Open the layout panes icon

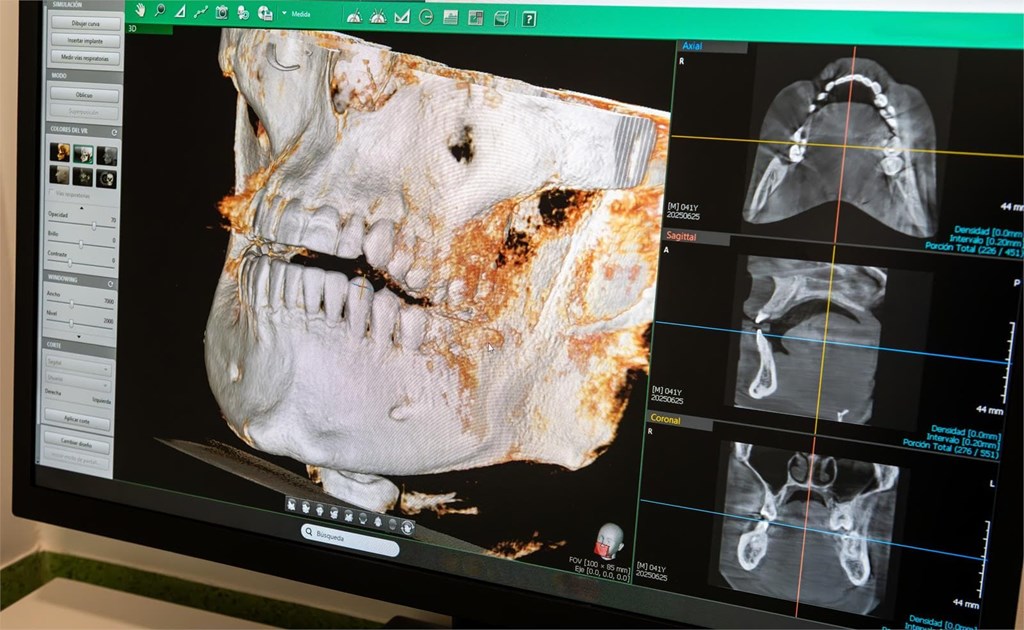point(475,18)
